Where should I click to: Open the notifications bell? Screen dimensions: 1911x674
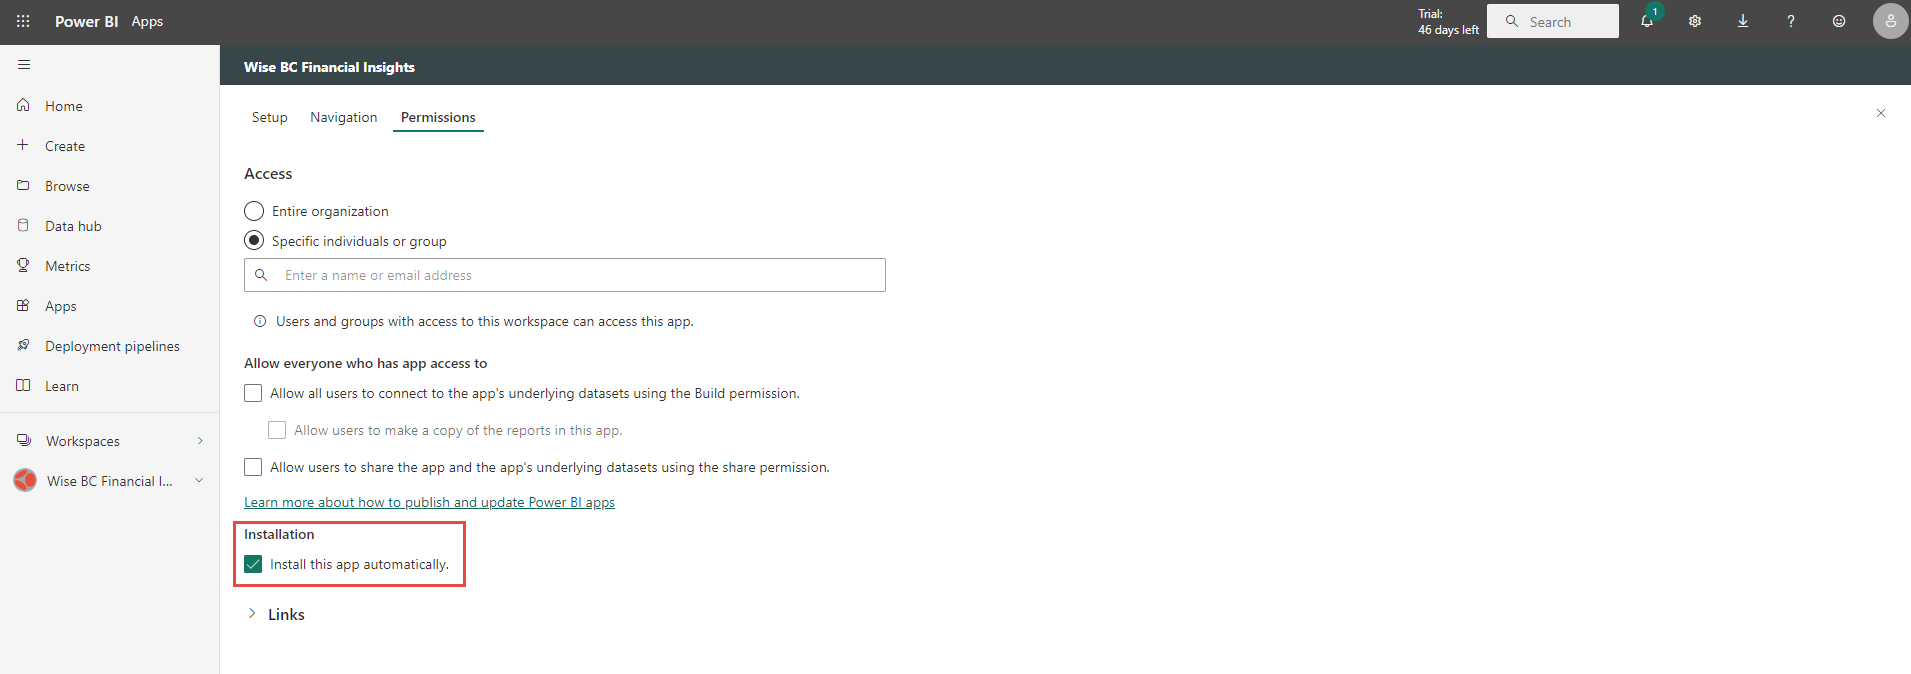[1646, 21]
